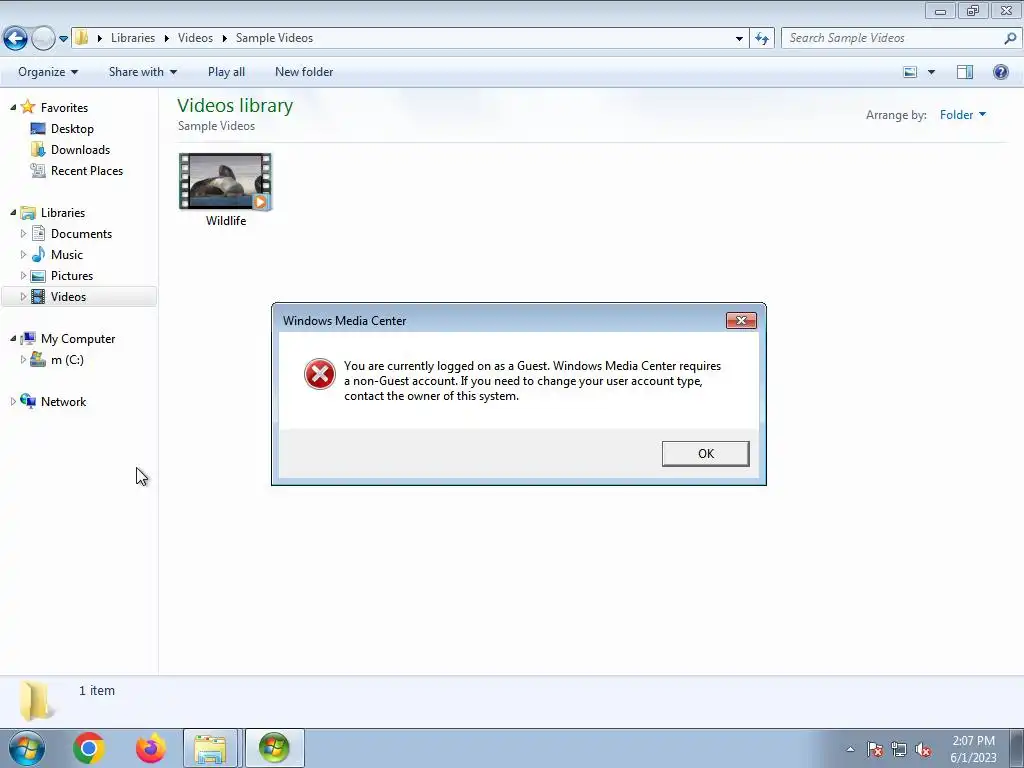
Task: Click OK in Windows Media Center dialog
Action: [x=705, y=453]
